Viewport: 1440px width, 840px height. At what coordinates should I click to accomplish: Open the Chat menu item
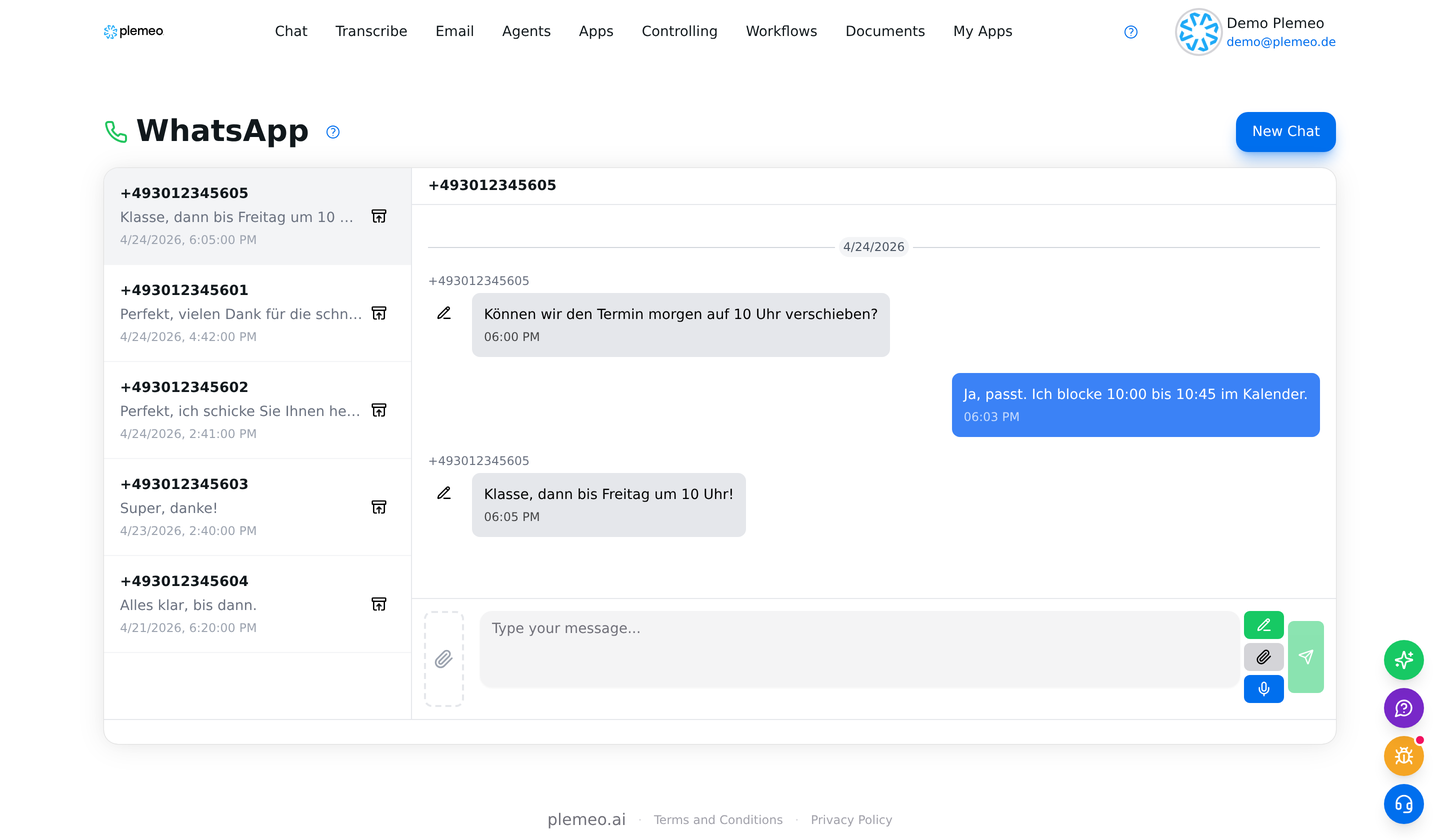(291, 31)
